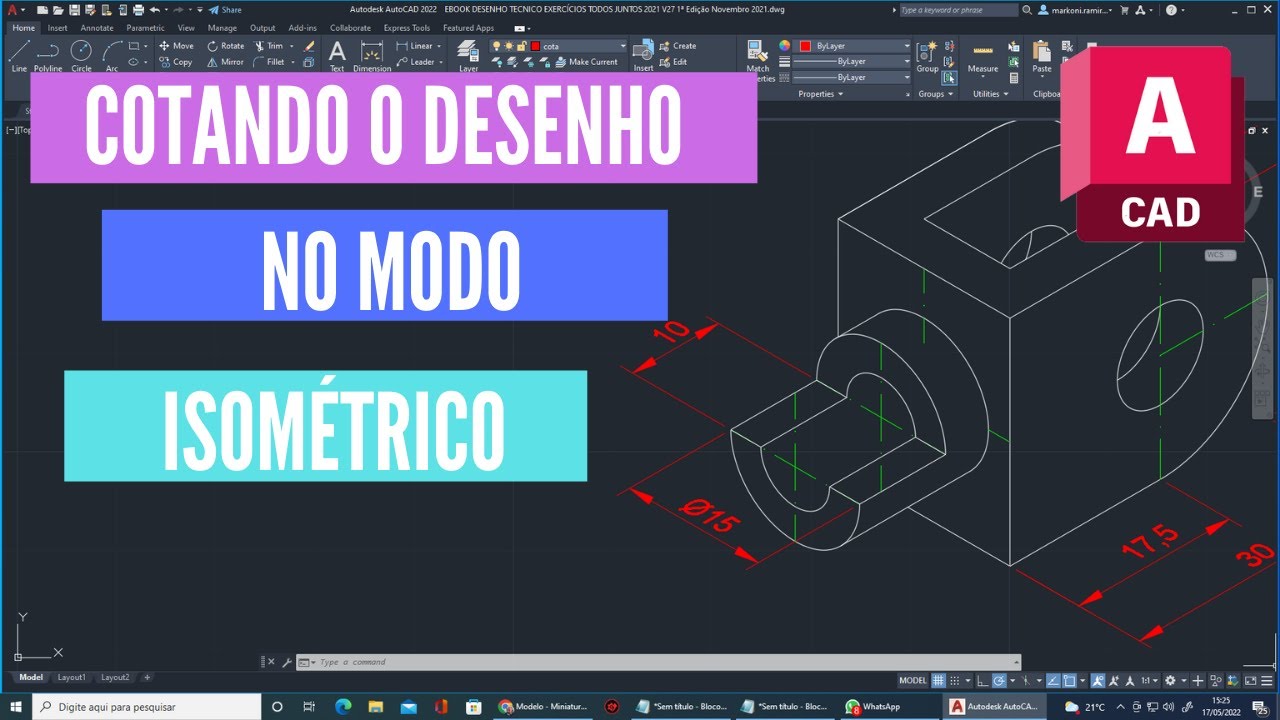
Task: Open WhatsApp from the taskbar
Action: point(873,706)
